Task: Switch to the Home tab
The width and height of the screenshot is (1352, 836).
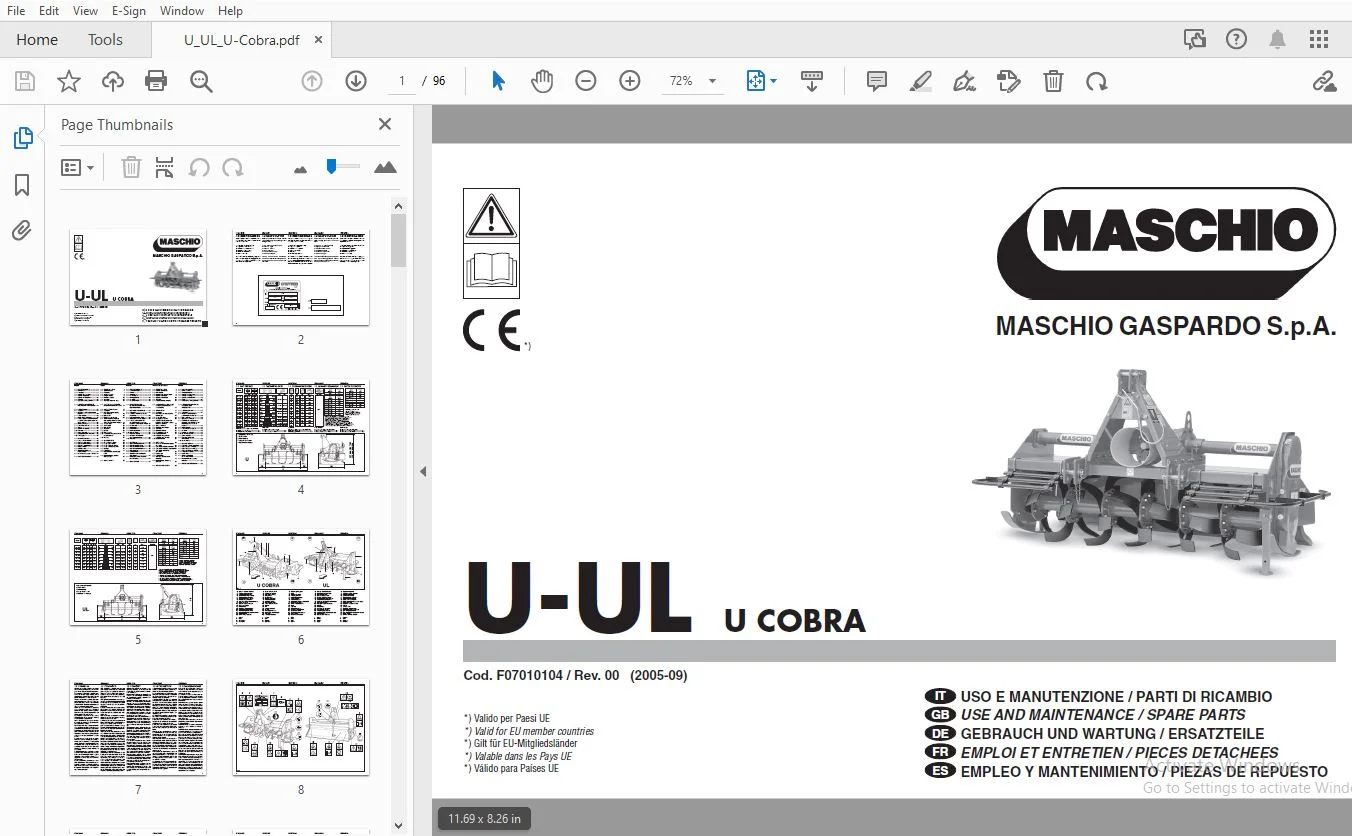Action: [x=37, y=40]
